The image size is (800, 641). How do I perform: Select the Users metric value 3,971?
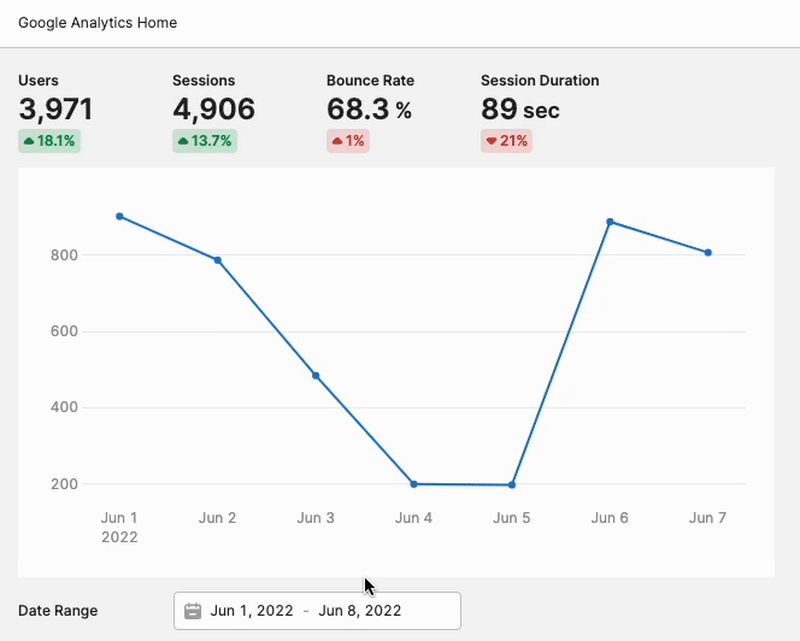55,109
